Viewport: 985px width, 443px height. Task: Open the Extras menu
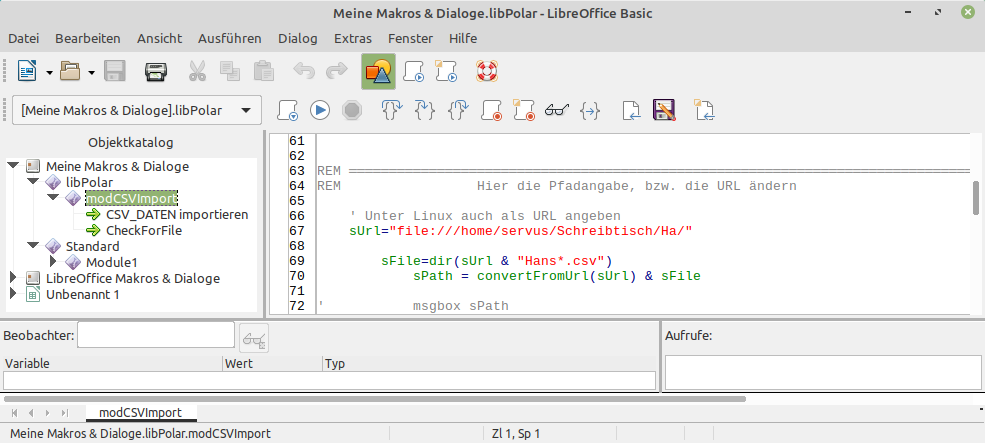353,38
